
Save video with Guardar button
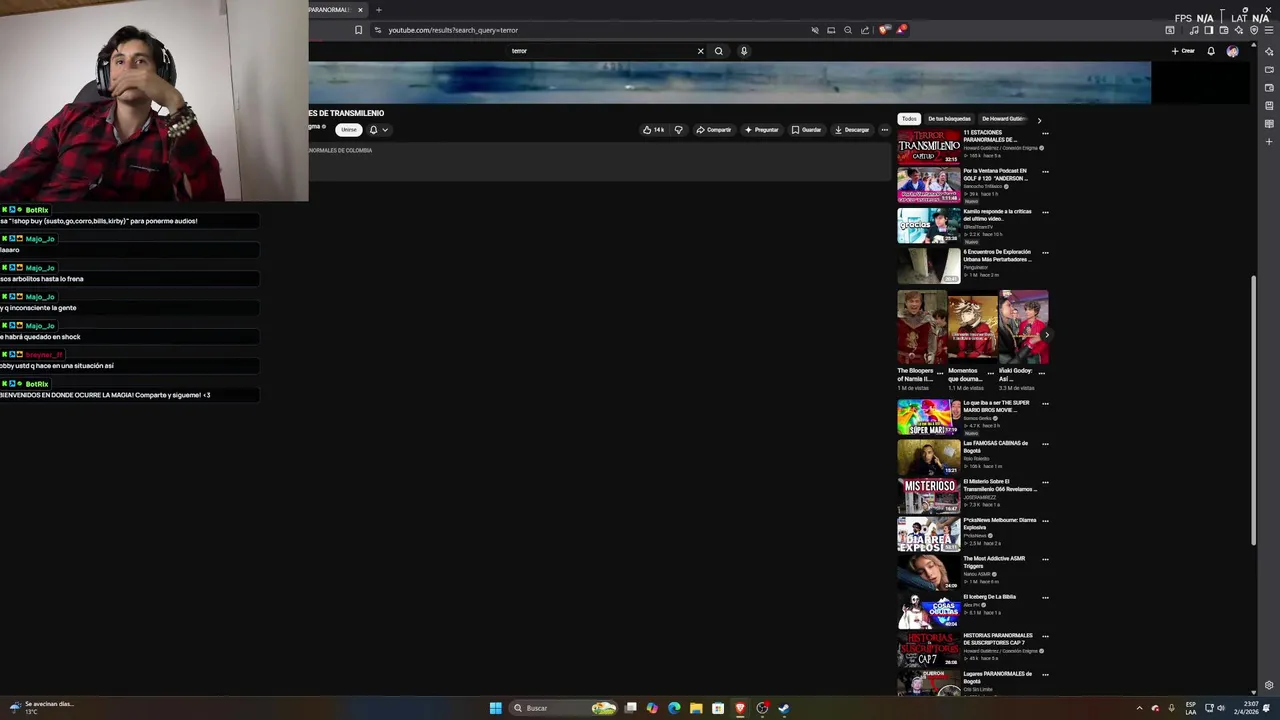pyautogui.click(x=806, y=130)
